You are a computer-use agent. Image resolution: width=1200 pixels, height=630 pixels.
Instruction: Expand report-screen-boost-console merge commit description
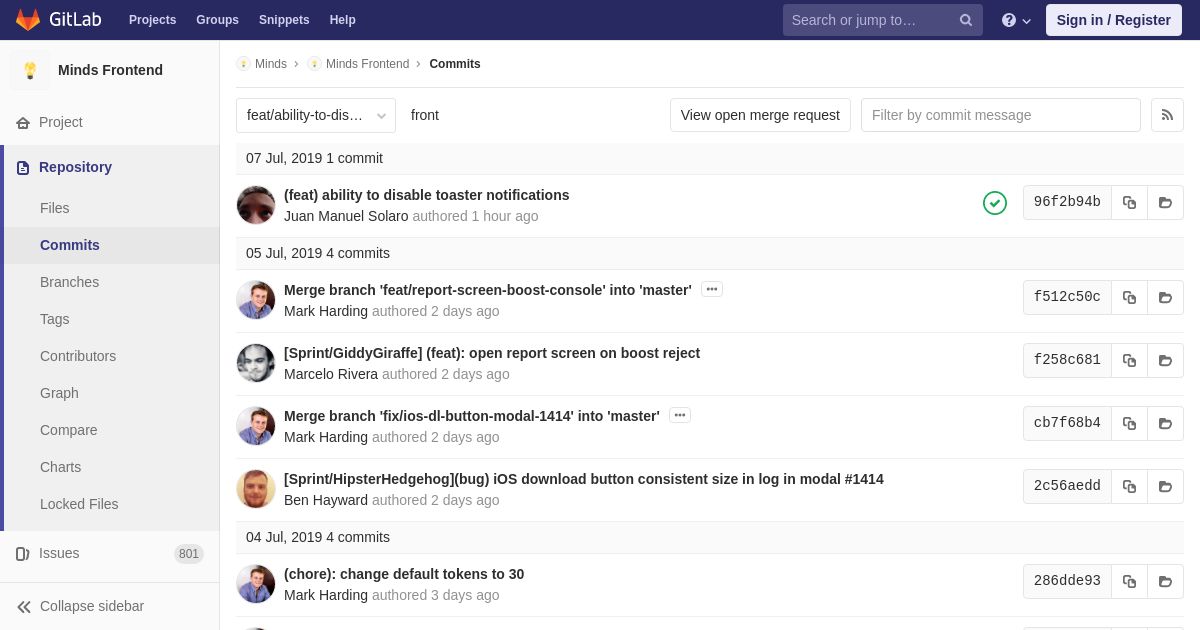pos(712,289)
